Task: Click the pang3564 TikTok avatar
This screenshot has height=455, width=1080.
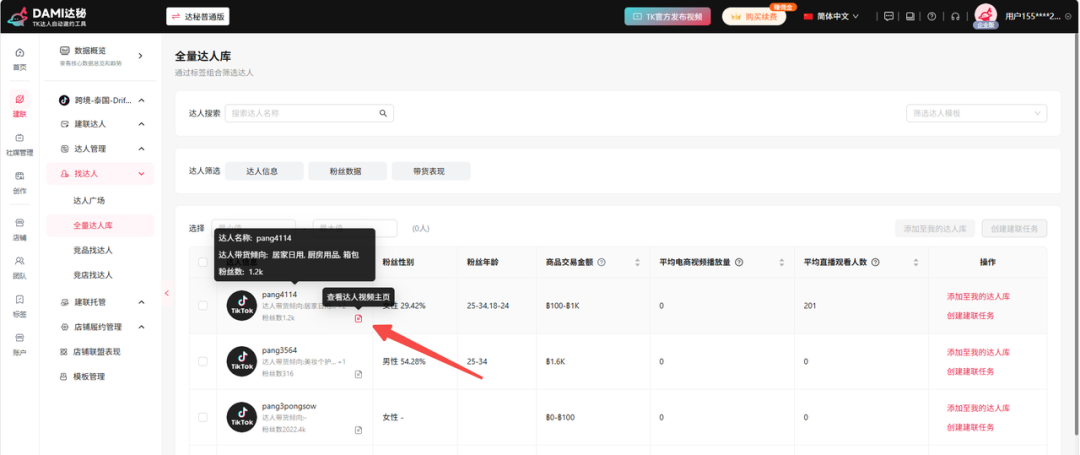Action: click(x=242, y=361)
